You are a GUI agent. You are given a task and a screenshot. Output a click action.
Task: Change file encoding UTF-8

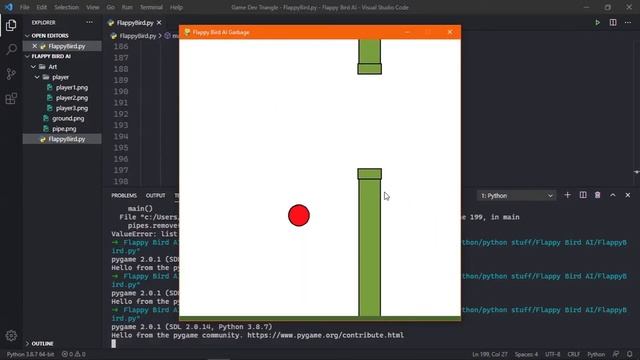tap(553, 354)
